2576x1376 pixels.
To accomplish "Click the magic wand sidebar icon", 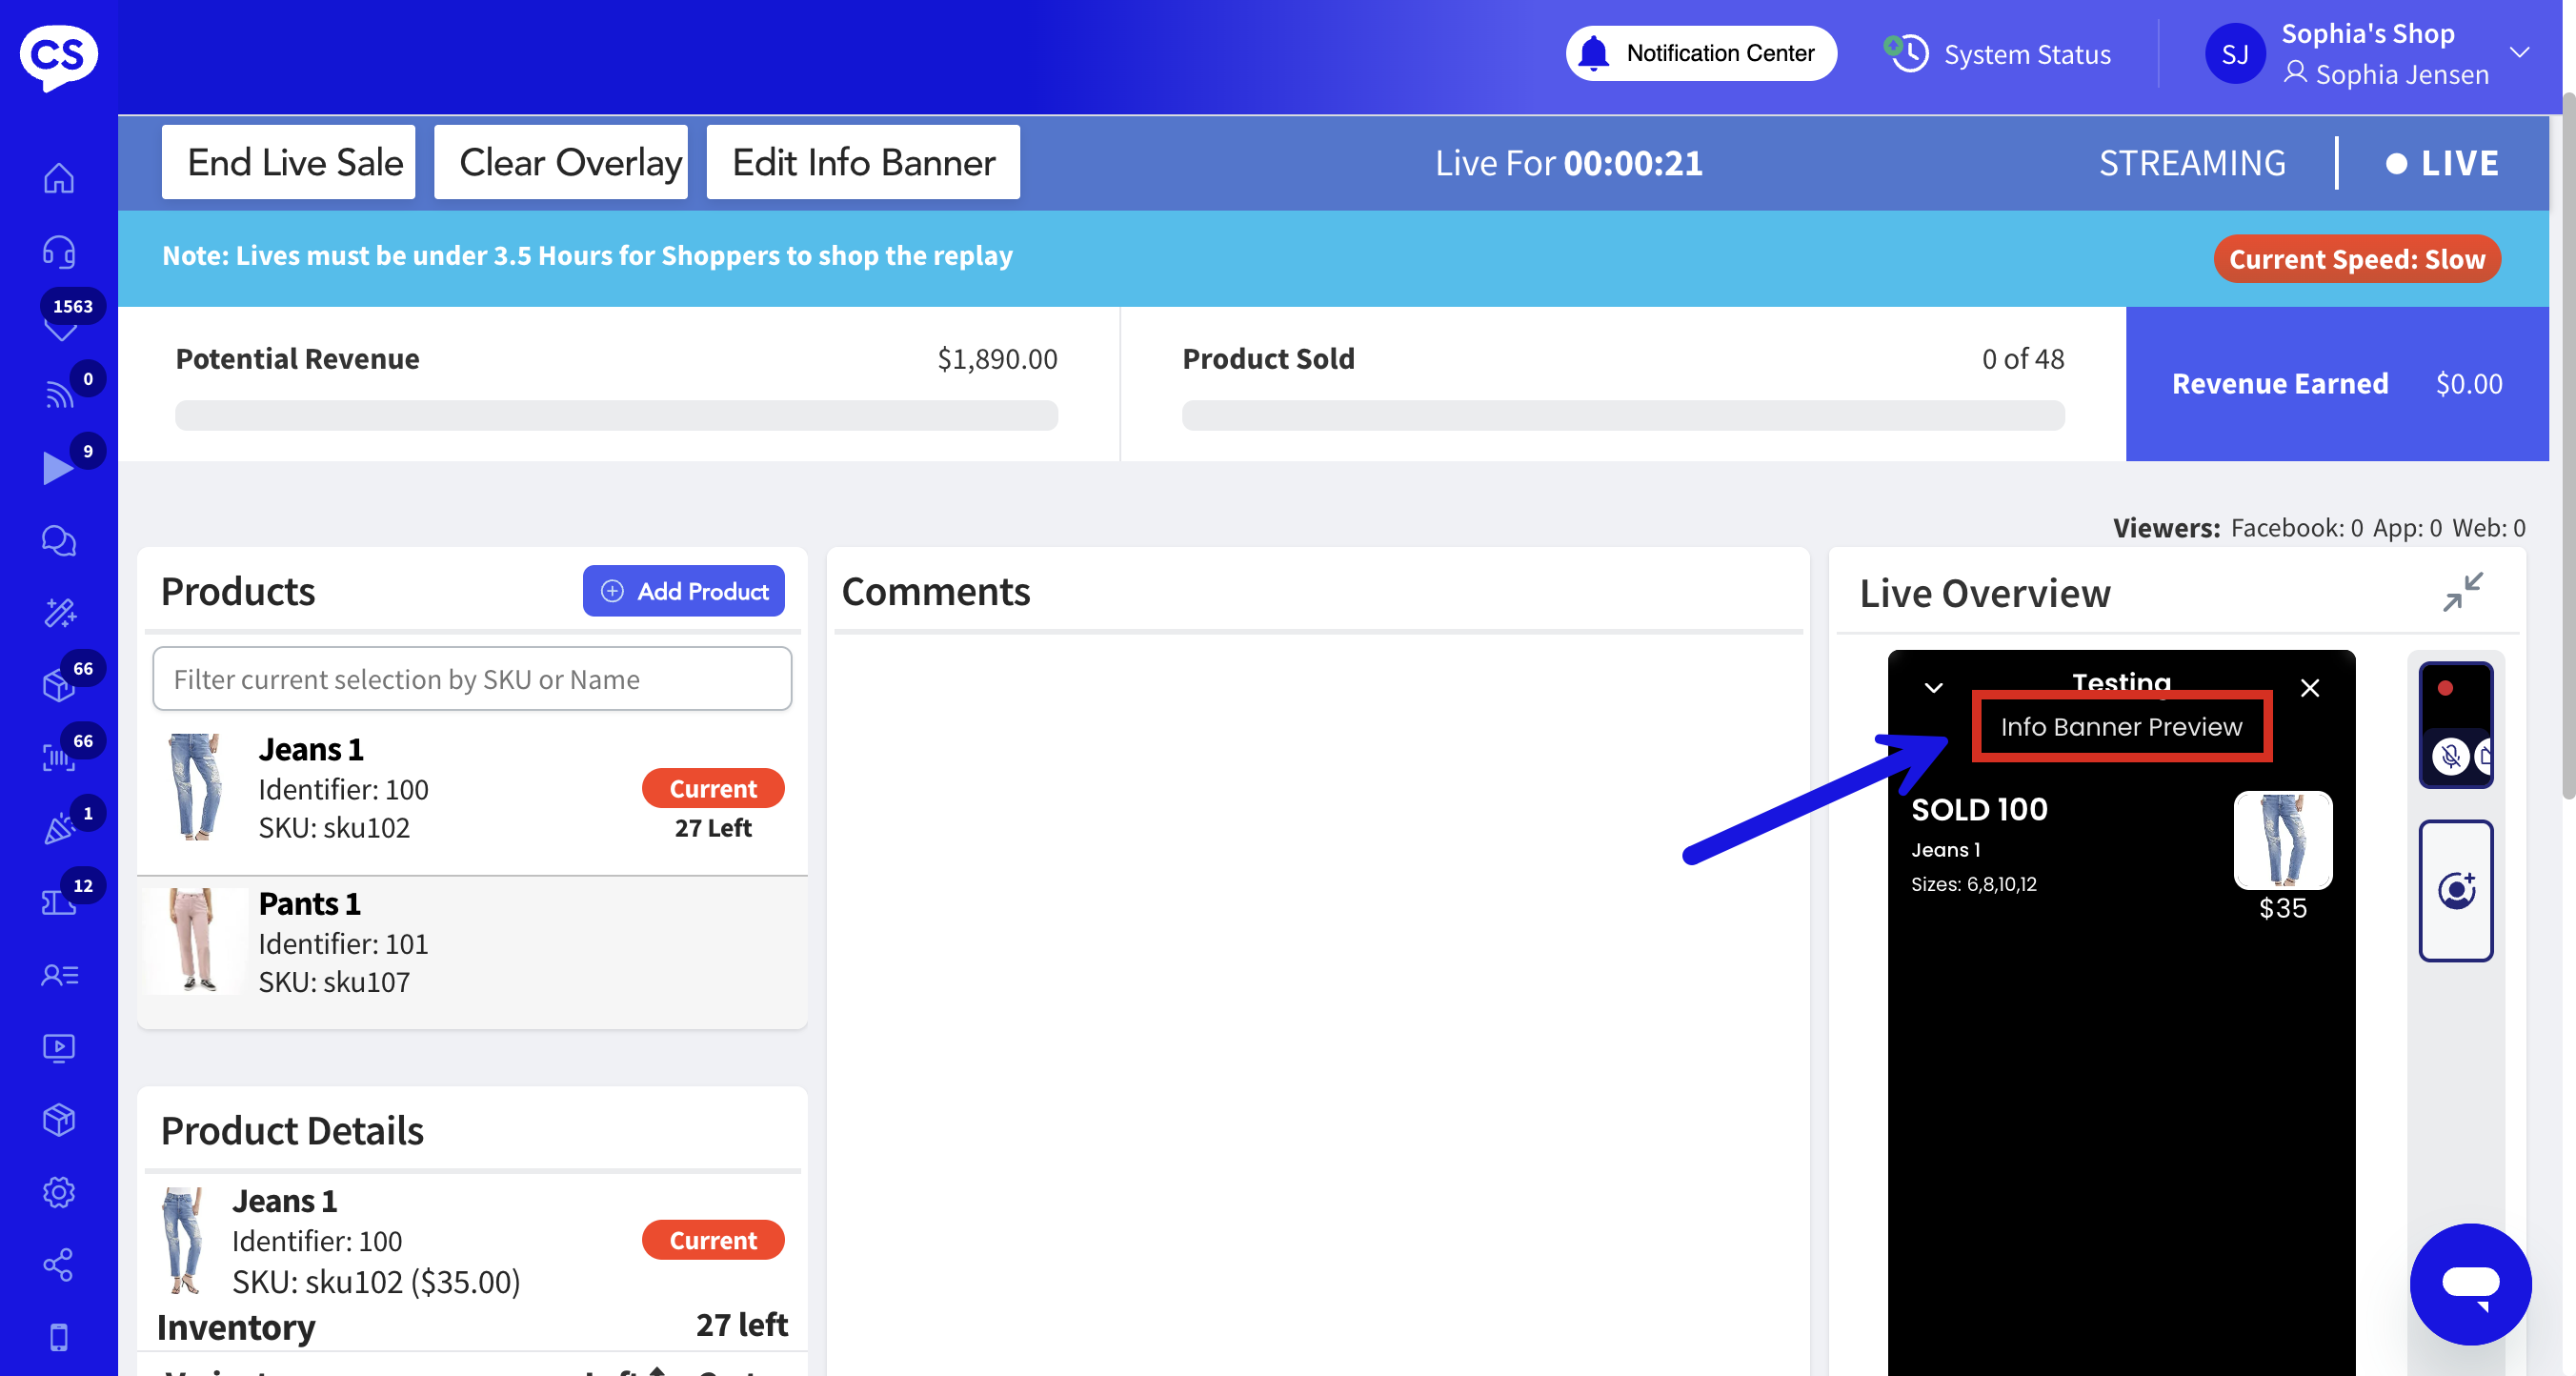I will [x=59, y=613].
